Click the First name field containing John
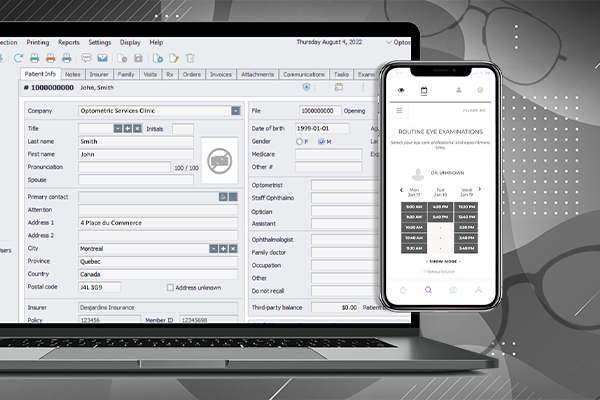This screenshot has width=600, height=400. (136, 154)
